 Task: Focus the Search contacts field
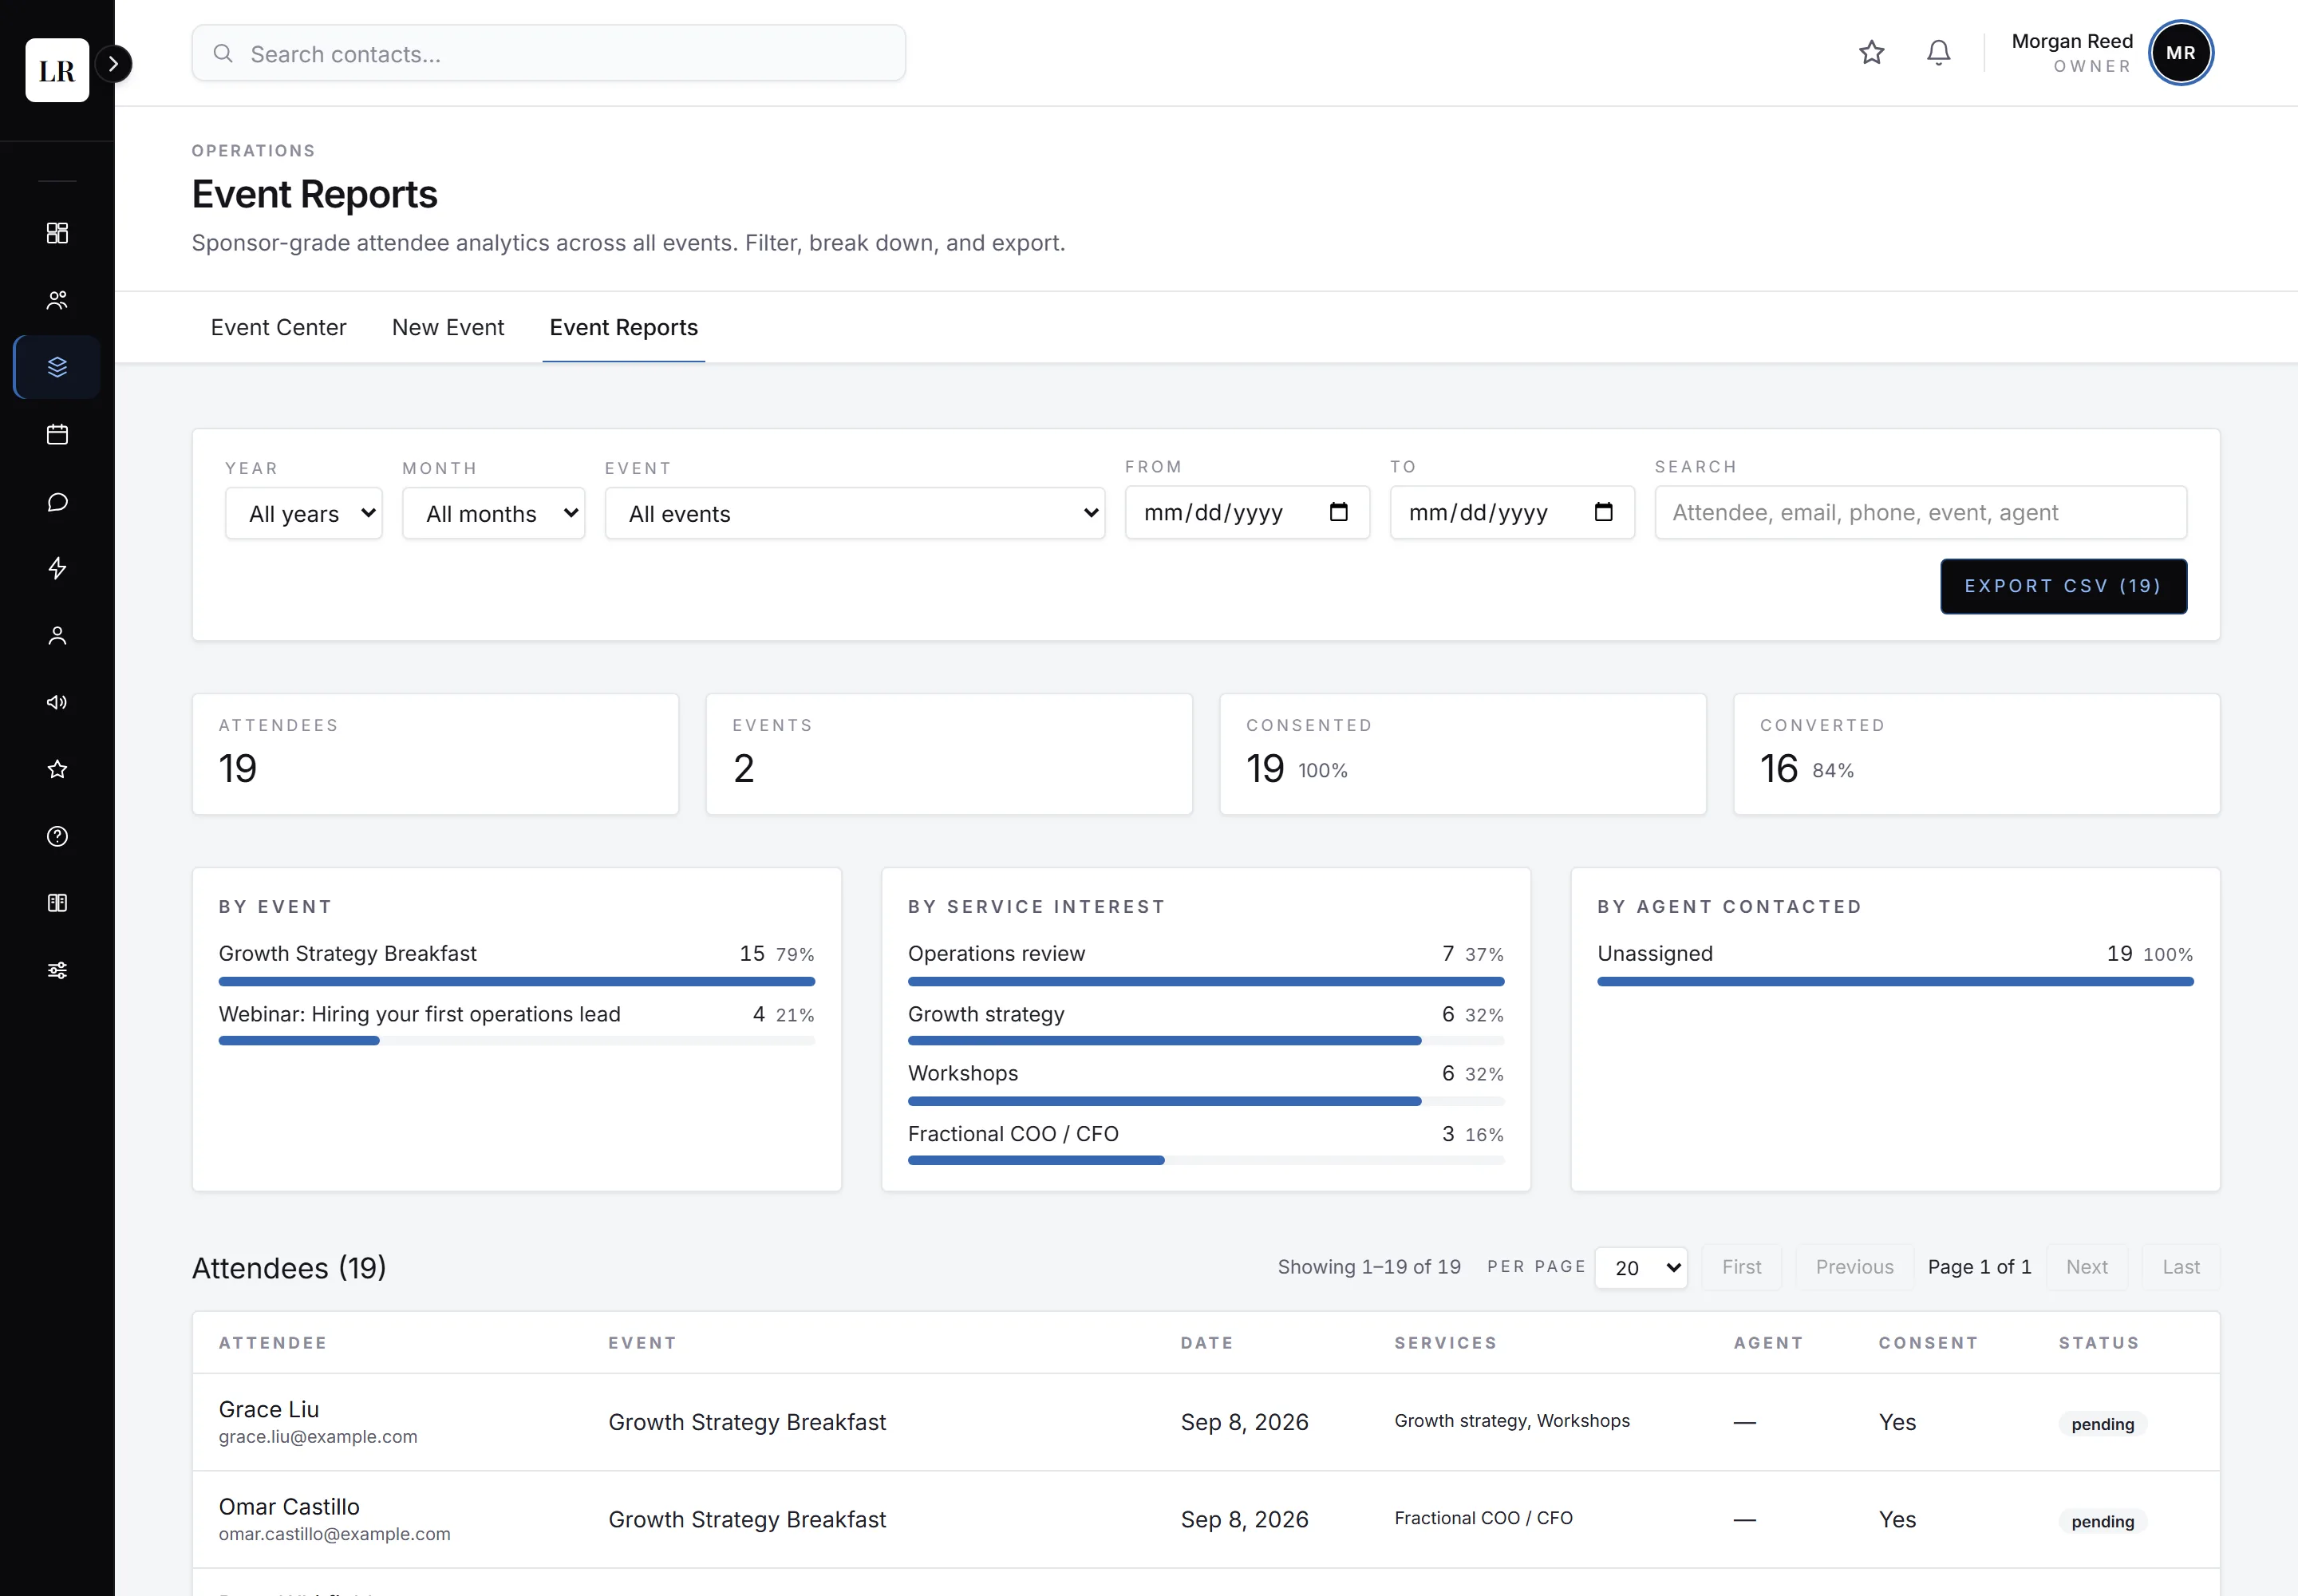click(x=548, y=54)
